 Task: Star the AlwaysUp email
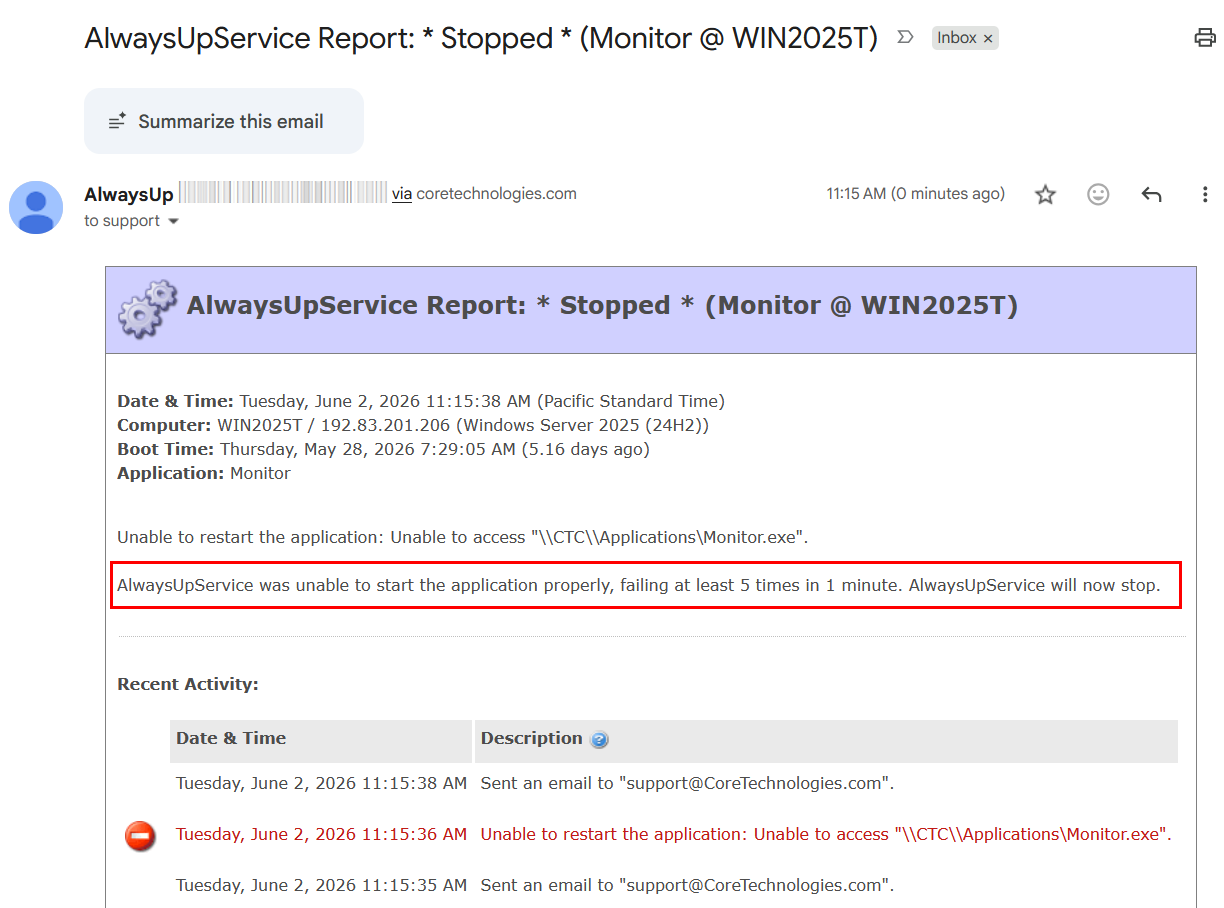[1045, 195]
